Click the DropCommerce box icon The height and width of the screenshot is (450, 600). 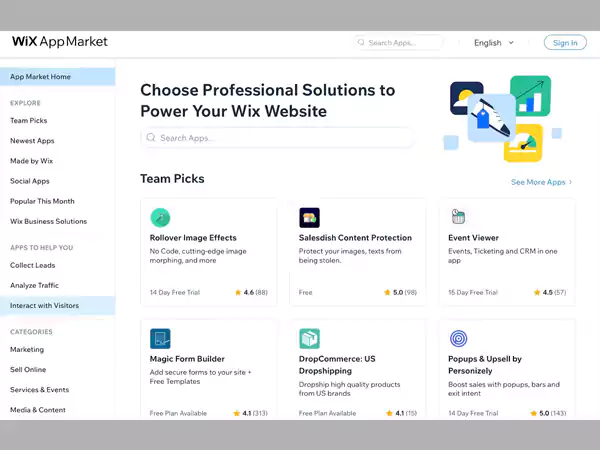pyautogui.click(x=309, y=339)
